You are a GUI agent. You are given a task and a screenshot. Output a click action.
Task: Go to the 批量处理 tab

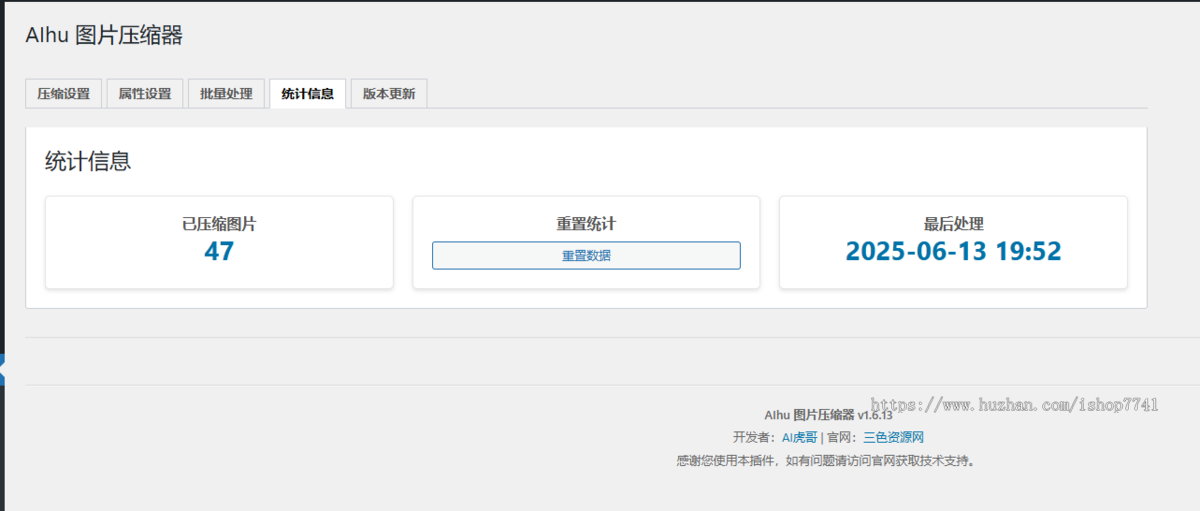[x=226, y=94]
